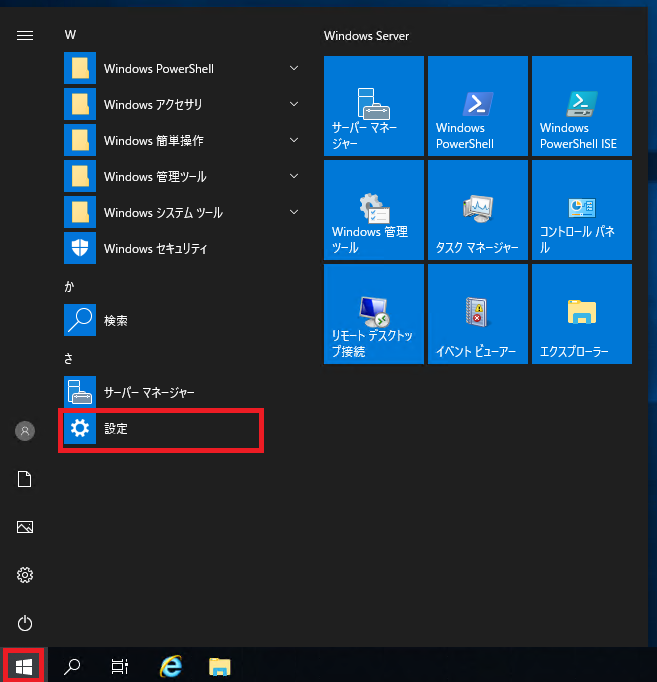Open Windows セキュリティ from the app list
Image resolution: width=657 pixels, height=682 pixels.
click(183, 248)
